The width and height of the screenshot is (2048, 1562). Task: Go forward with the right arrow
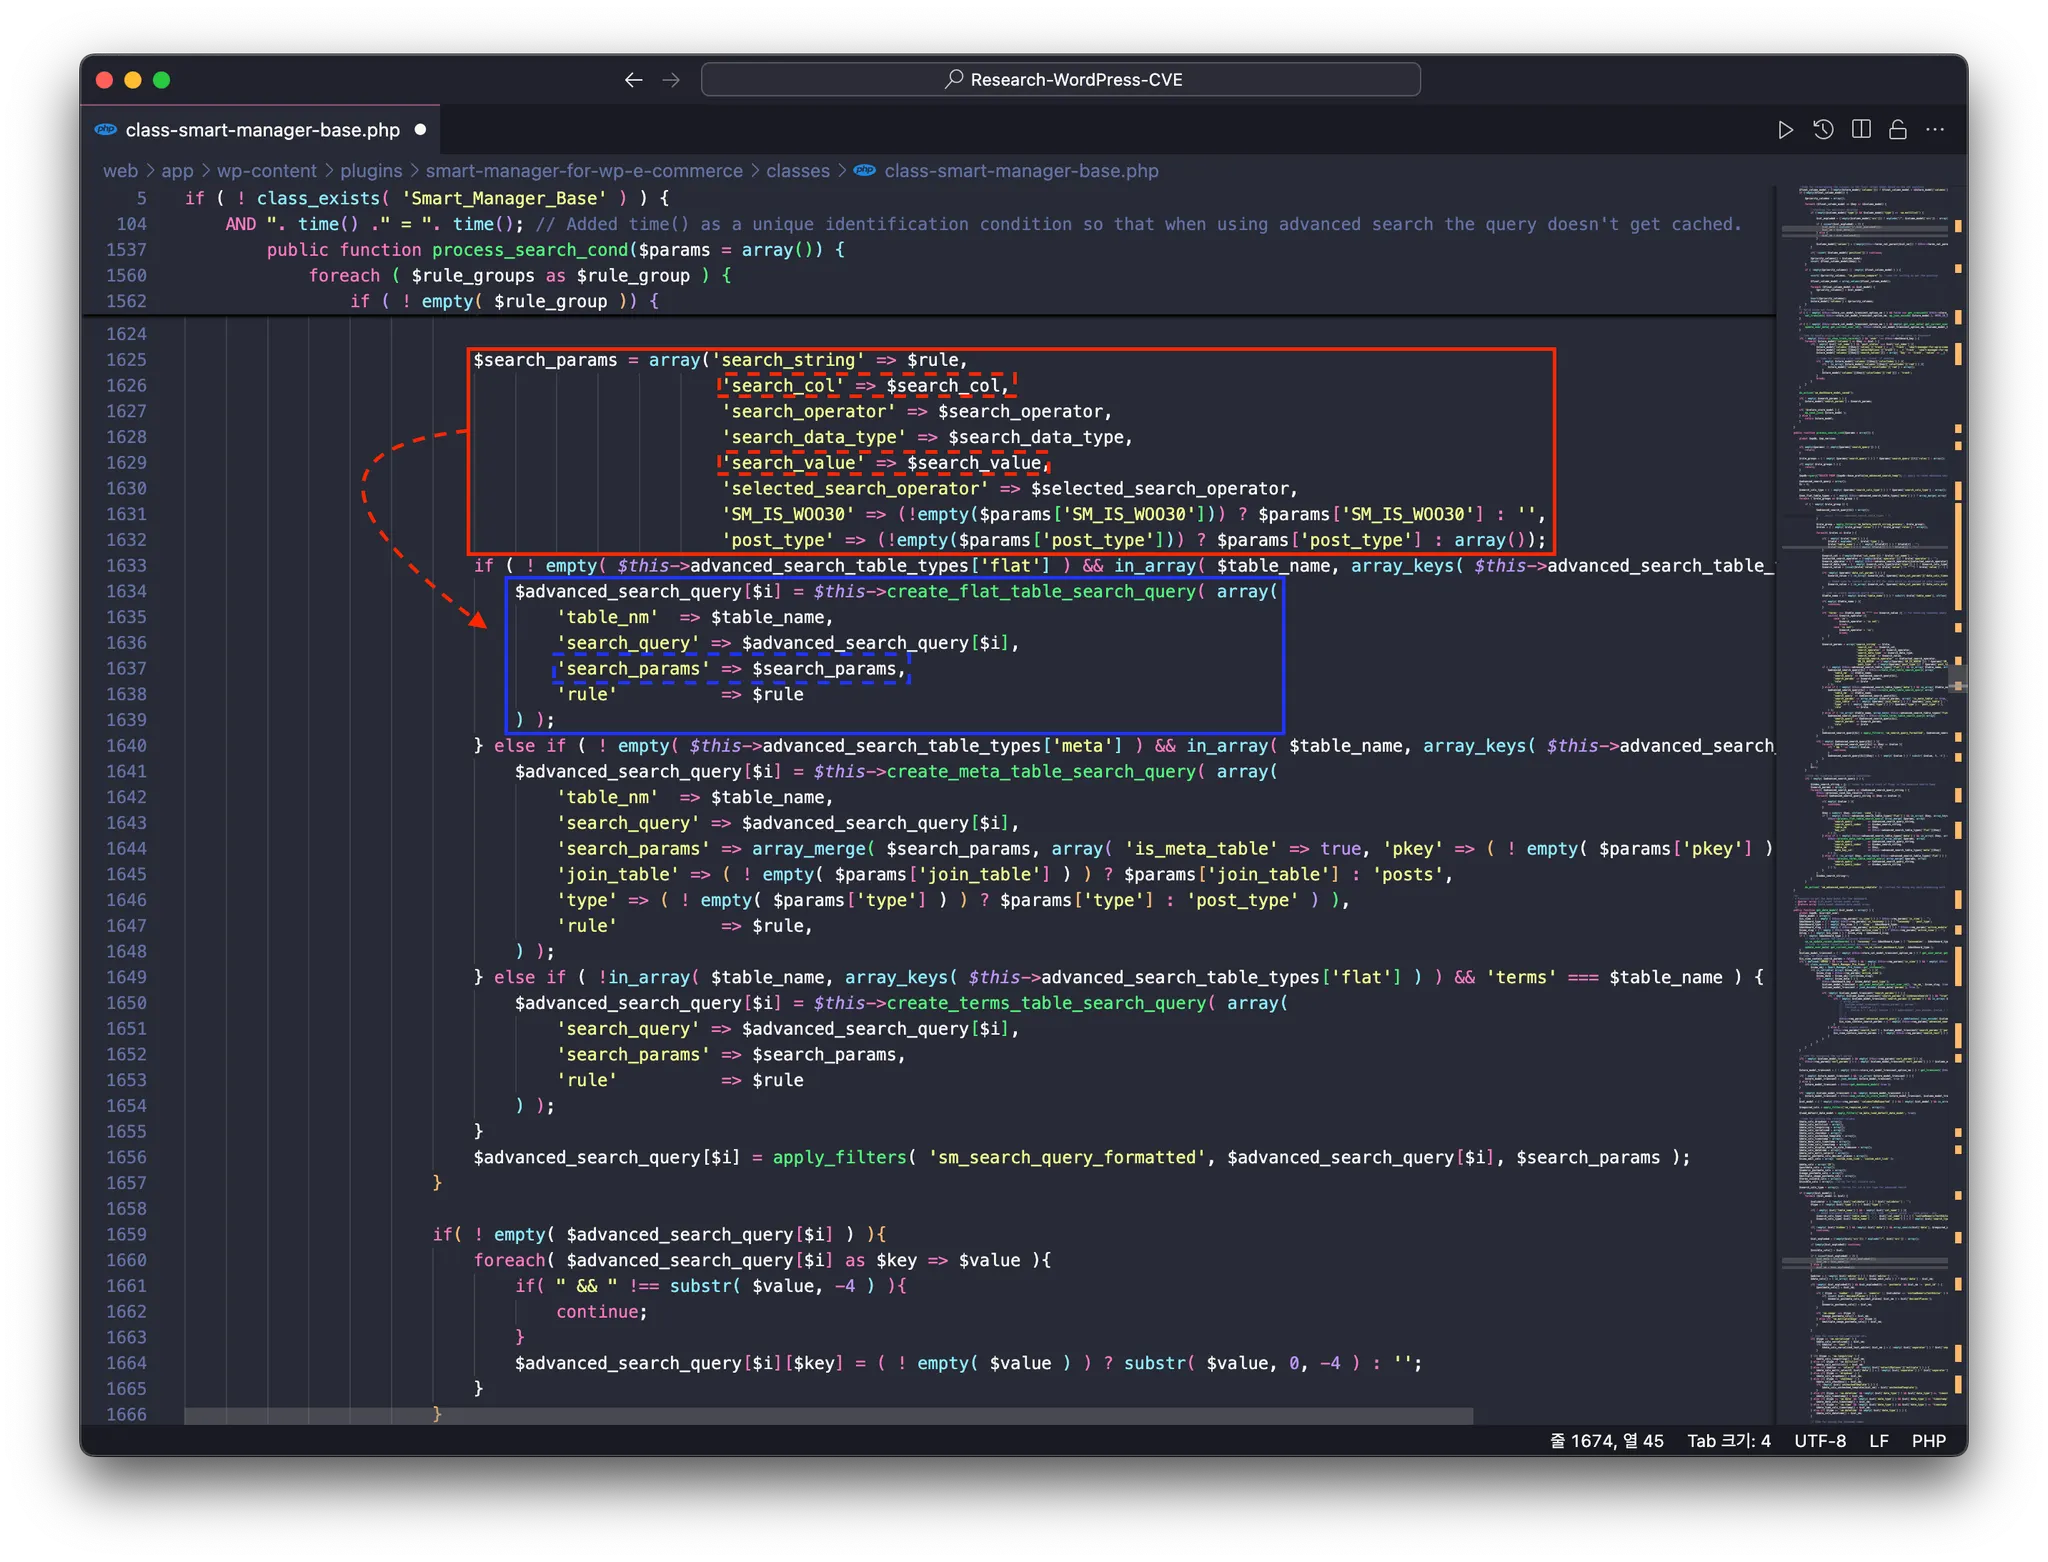671,80
